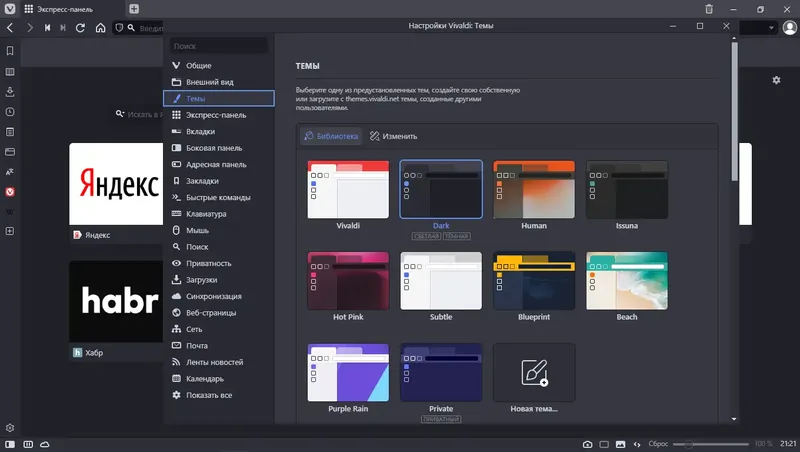Viewport: 800px width, 452px height.
Task: Switch to the Изменить tab
Action: [393, 136]
